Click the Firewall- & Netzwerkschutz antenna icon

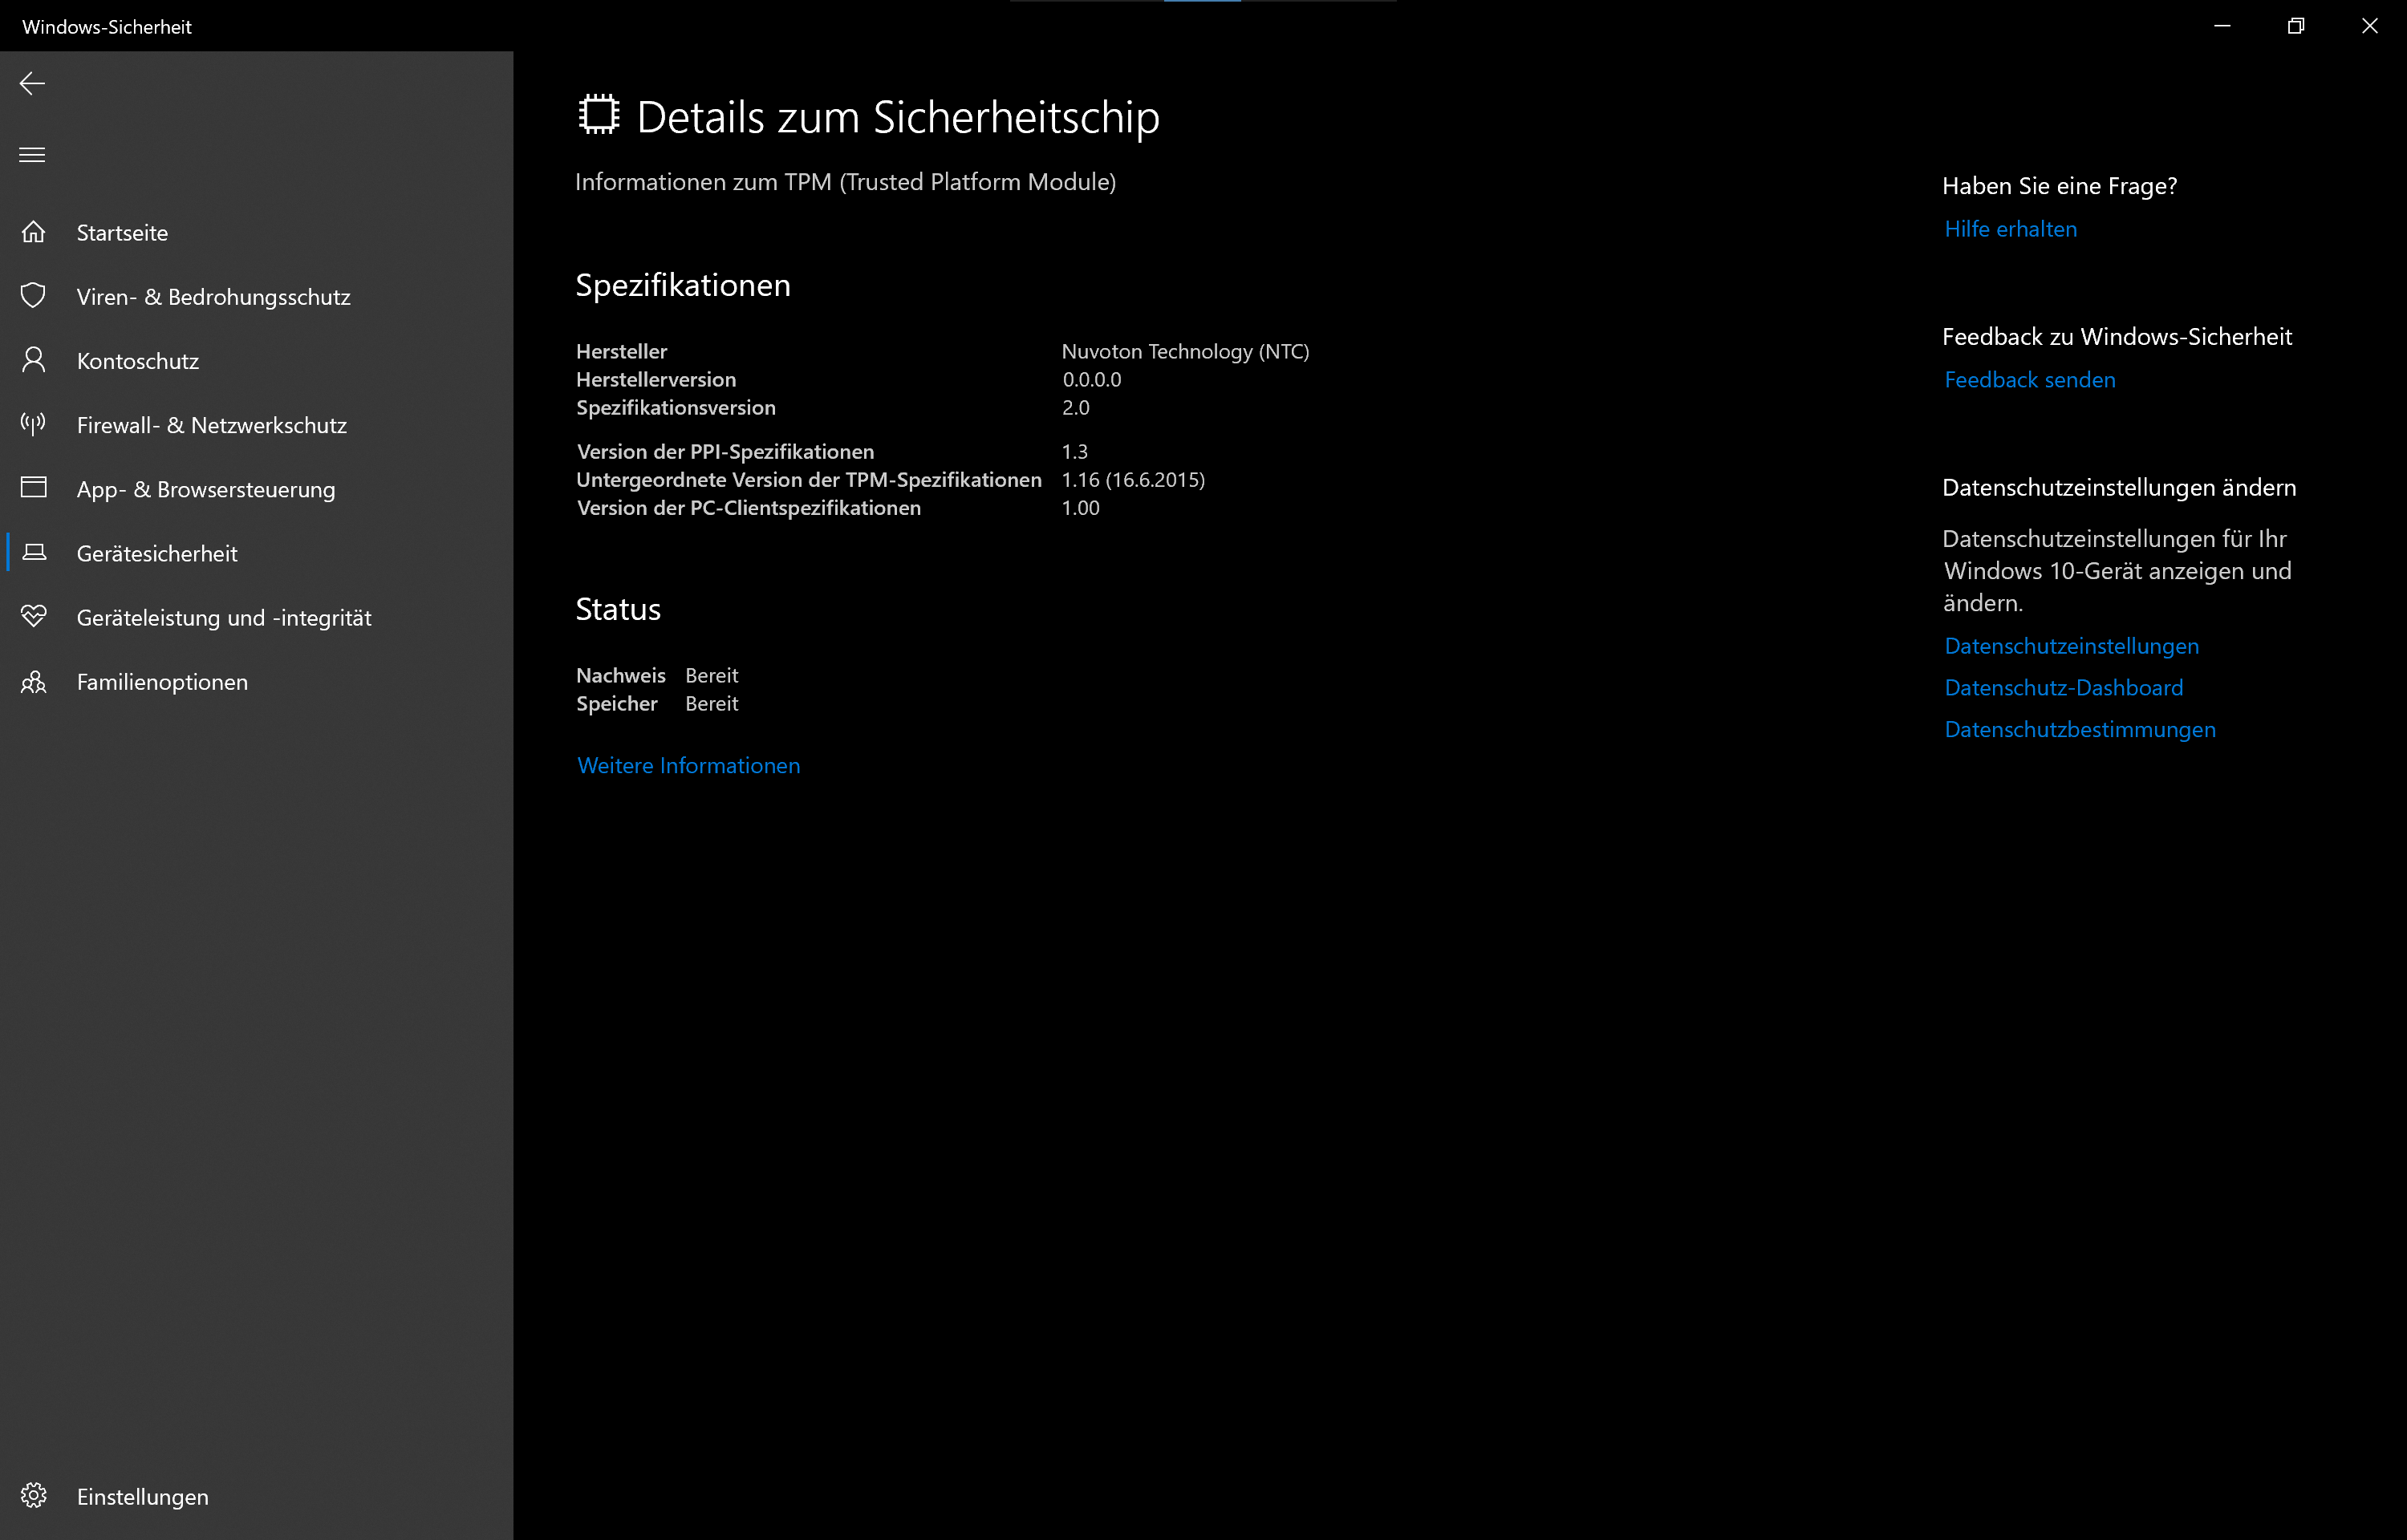tap(34, 424)
